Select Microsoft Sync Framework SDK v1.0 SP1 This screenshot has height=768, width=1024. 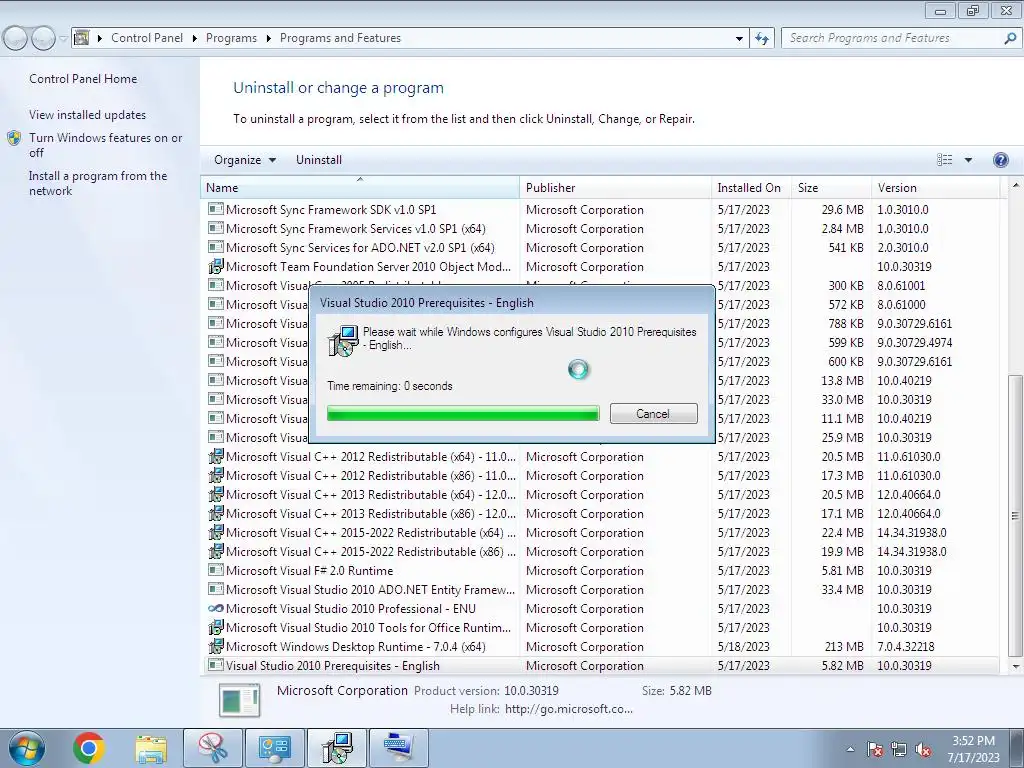[600, 210]
